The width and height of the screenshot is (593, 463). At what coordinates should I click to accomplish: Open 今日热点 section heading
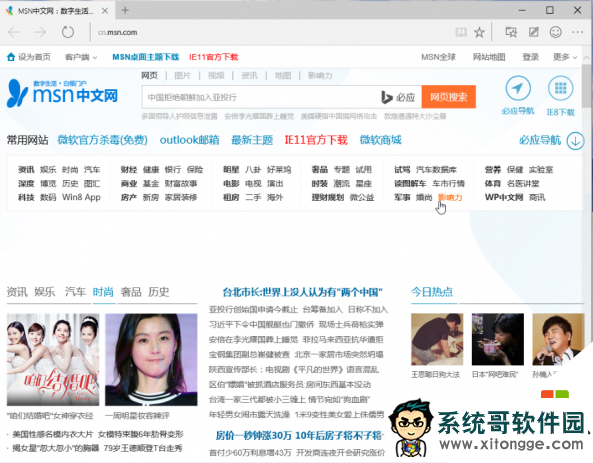[432, 292]
